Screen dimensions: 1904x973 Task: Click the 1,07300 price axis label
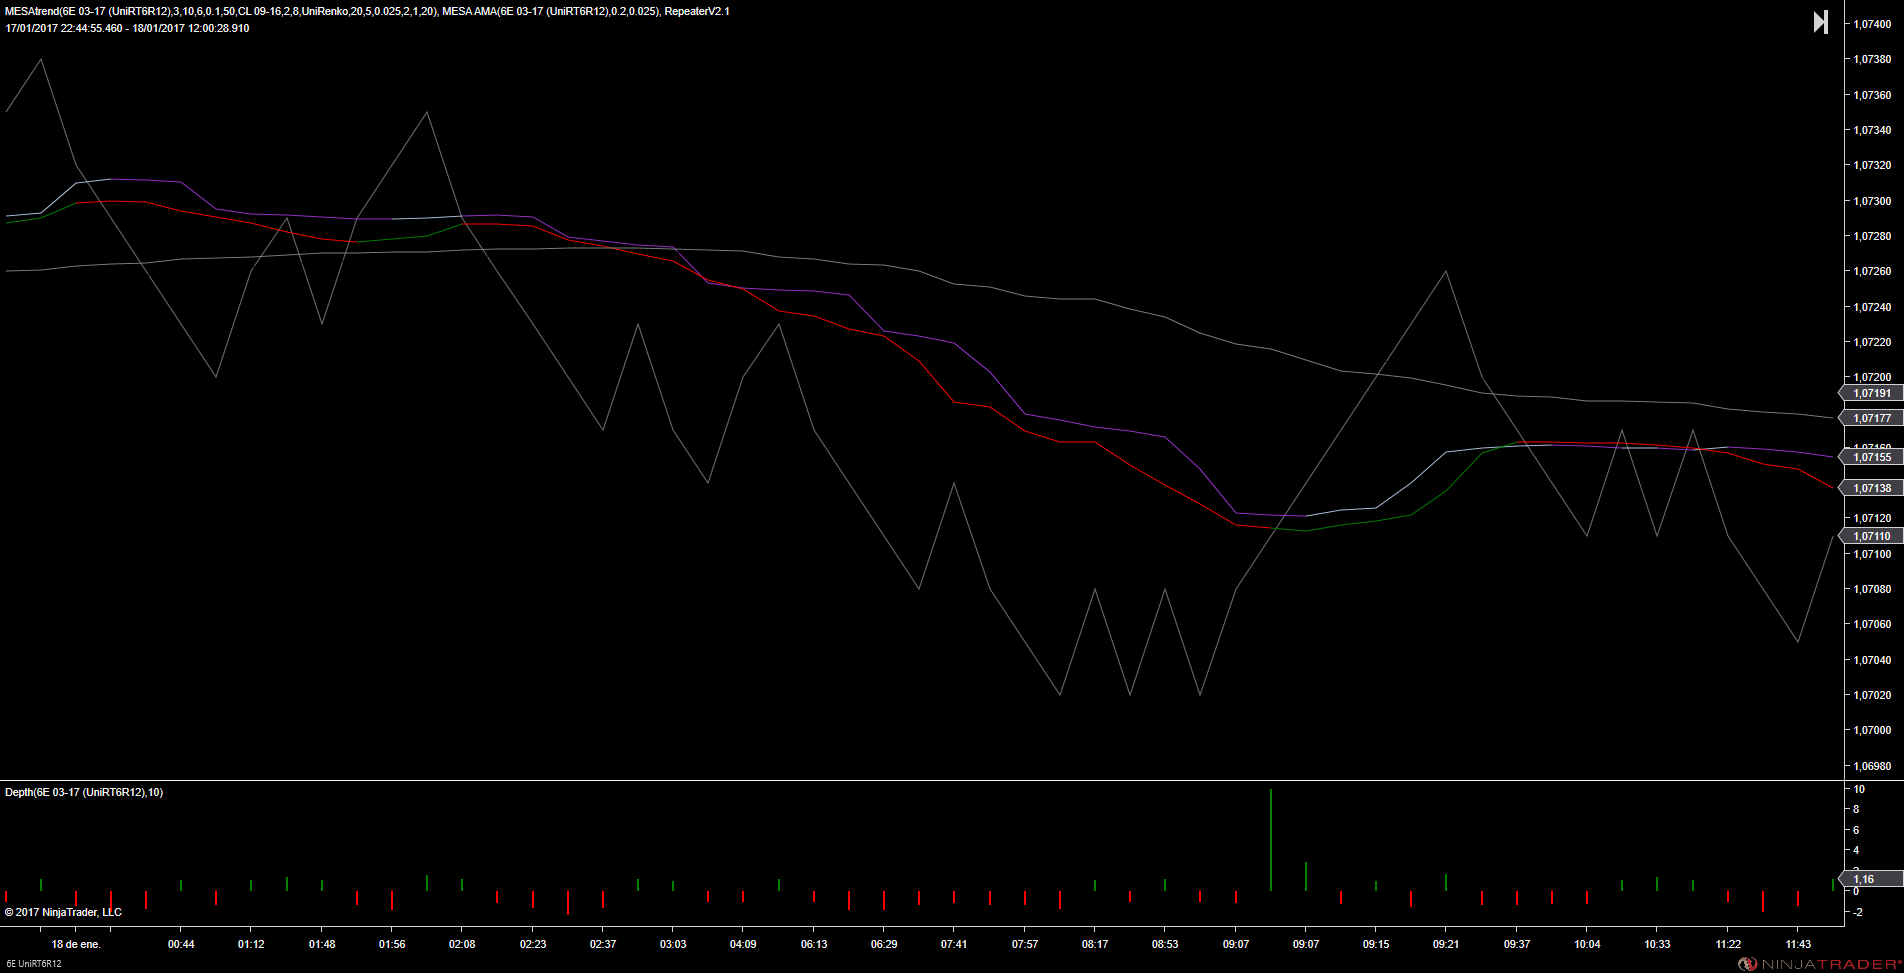click(x=1872, y=201)
